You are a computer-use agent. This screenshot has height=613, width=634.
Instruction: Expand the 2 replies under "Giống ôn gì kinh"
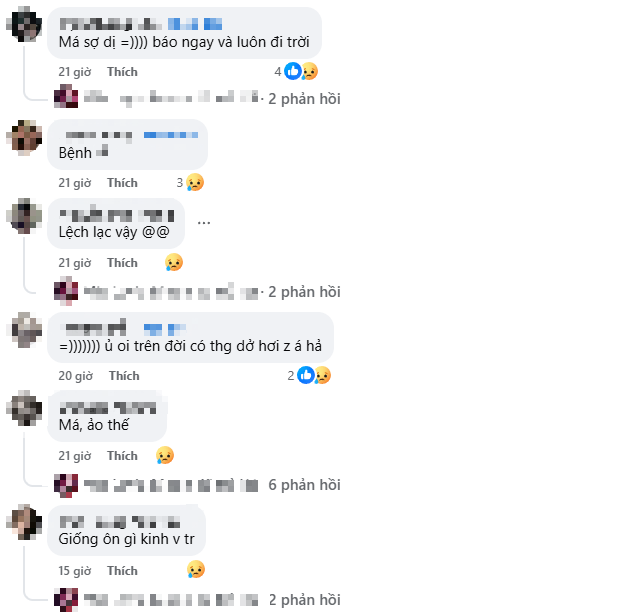pos(304,600)
